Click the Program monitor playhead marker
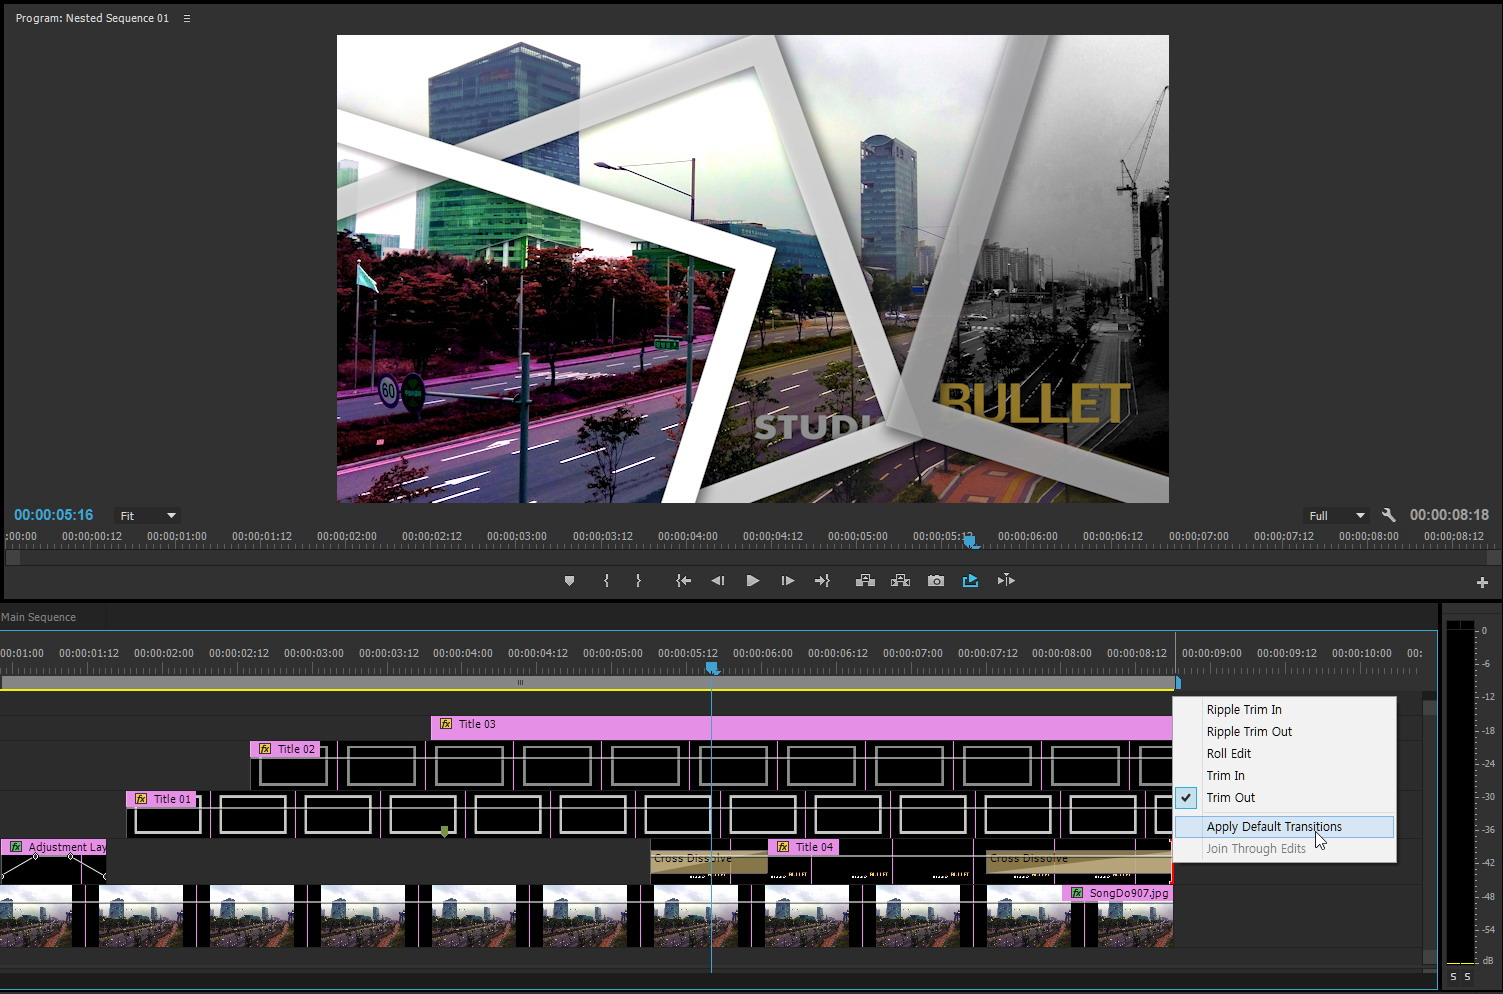 pyautogui.click(x=969, y=541)
